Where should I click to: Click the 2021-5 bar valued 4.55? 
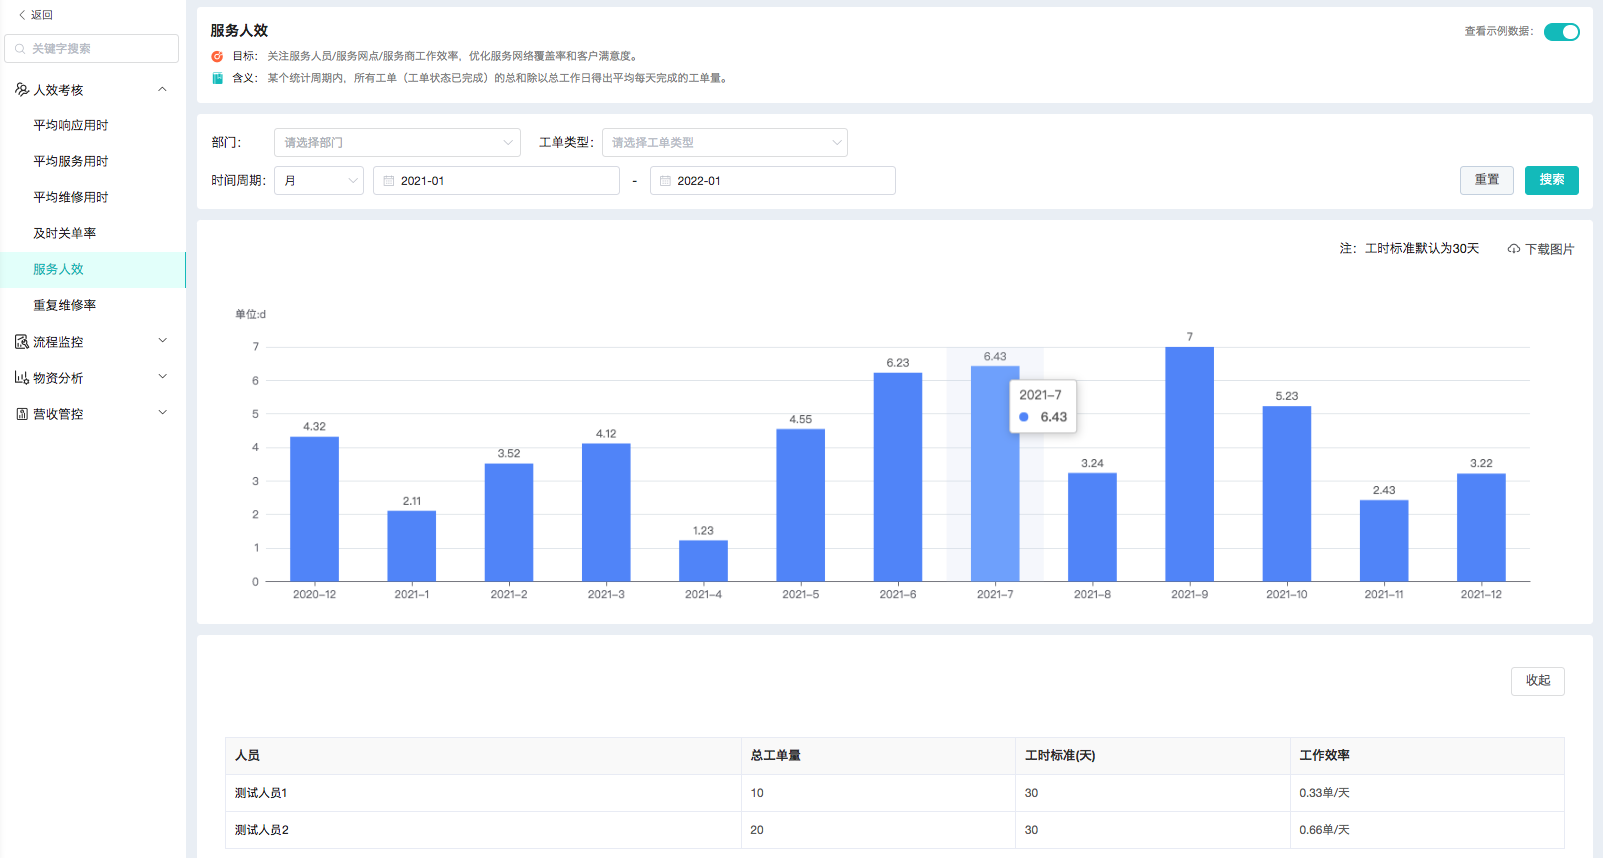coord(801,505)
